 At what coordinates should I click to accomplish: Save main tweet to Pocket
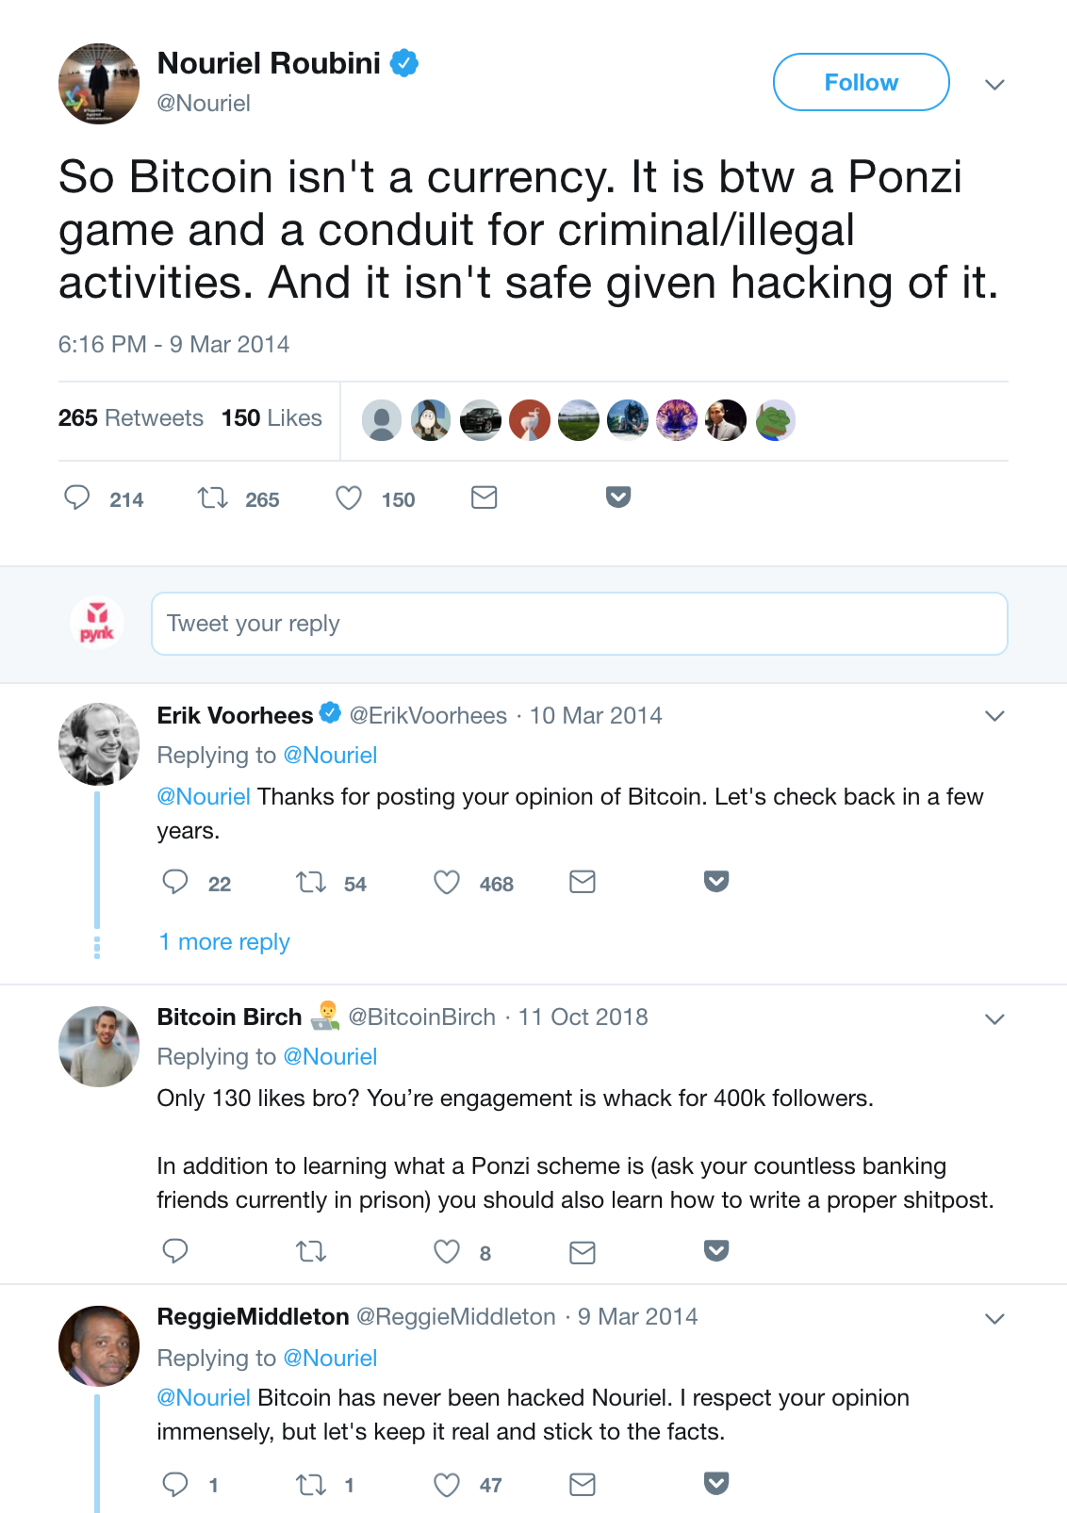[x=618, y=497]
